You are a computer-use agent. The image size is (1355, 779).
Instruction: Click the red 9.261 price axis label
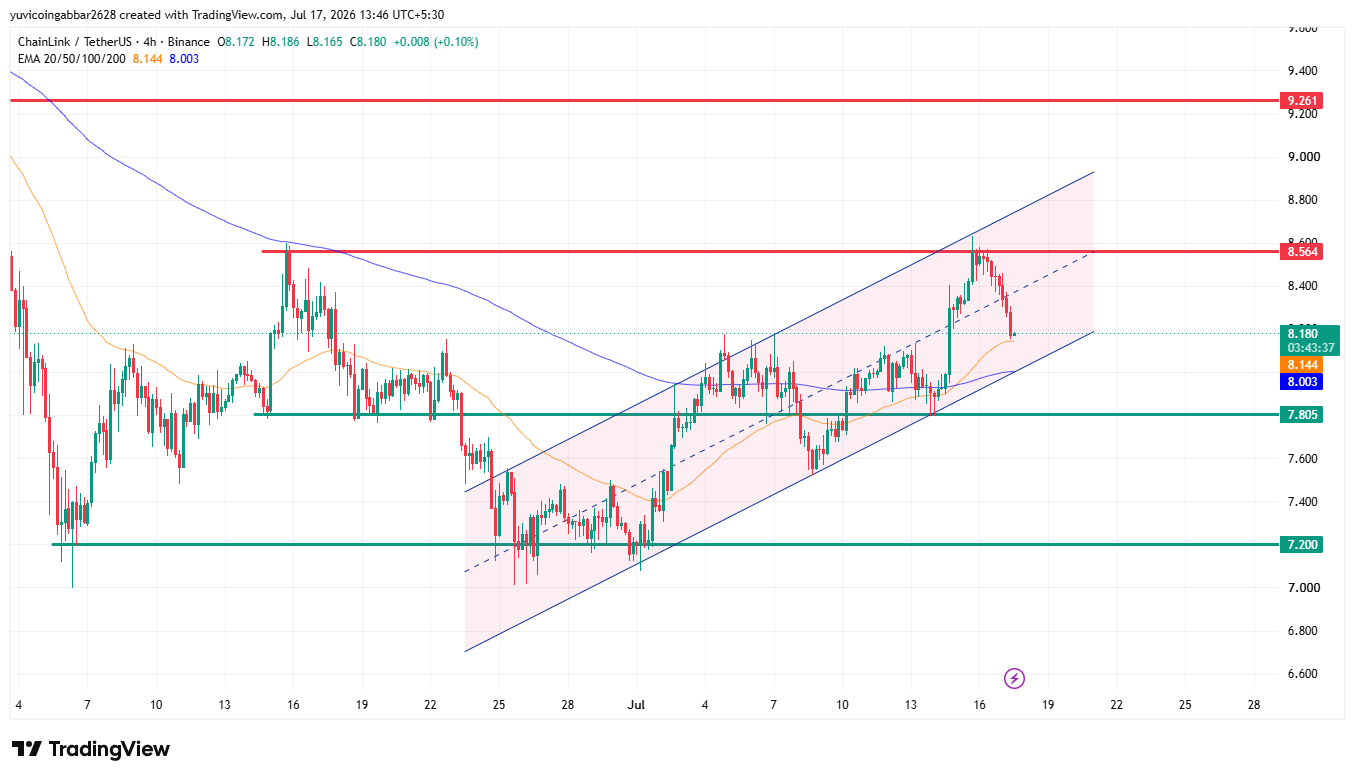click(1301, 101)
